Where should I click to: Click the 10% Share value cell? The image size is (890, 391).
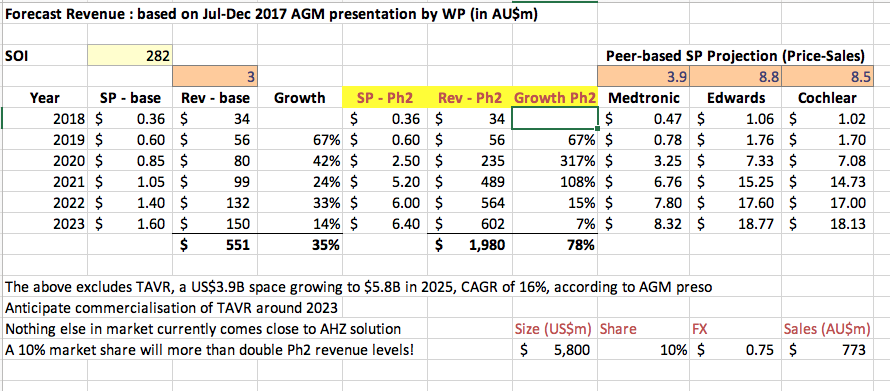tap(644, 350)
